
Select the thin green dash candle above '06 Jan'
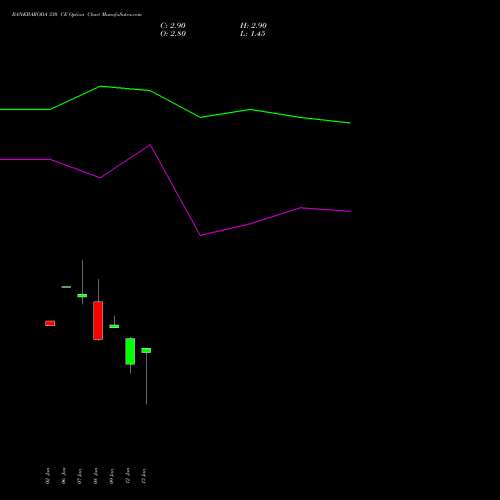click(66, 287)
